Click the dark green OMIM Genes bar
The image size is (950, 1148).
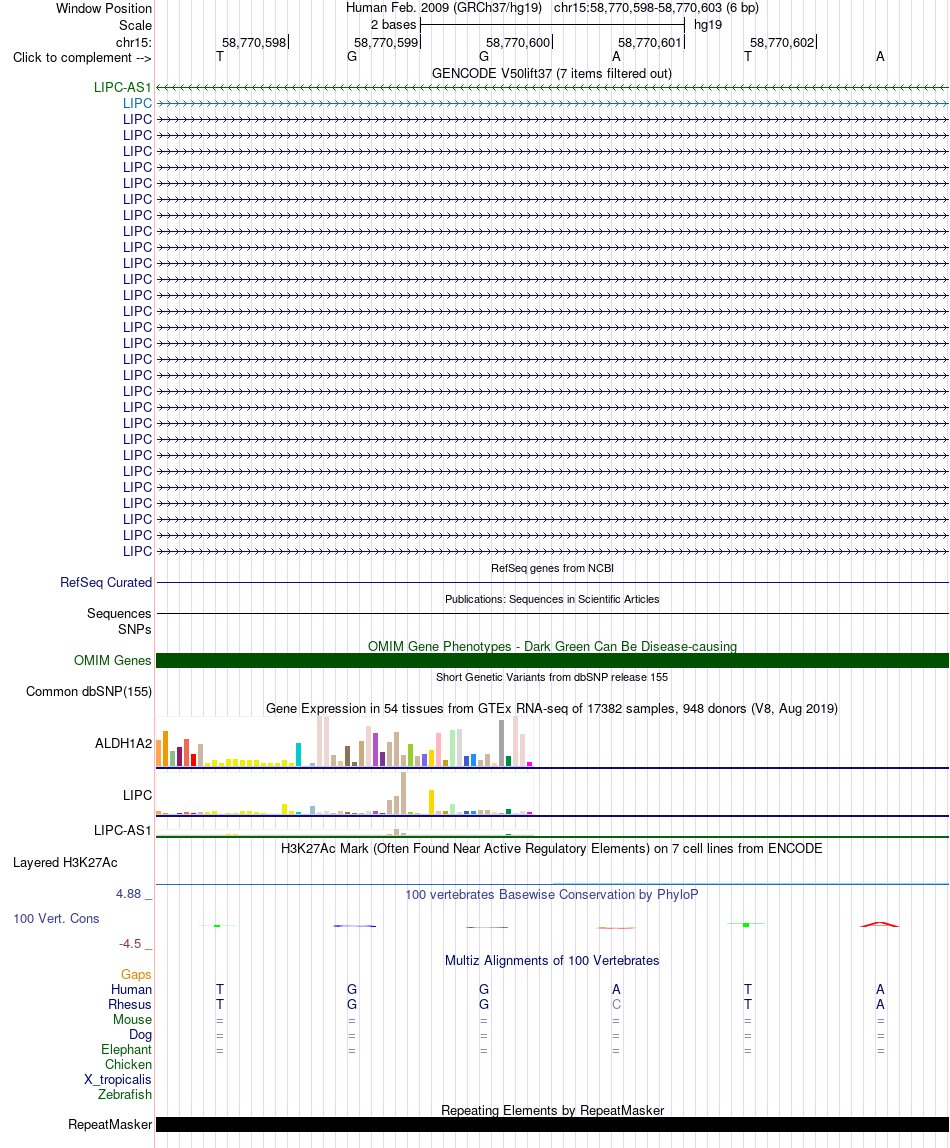[553, 660]
